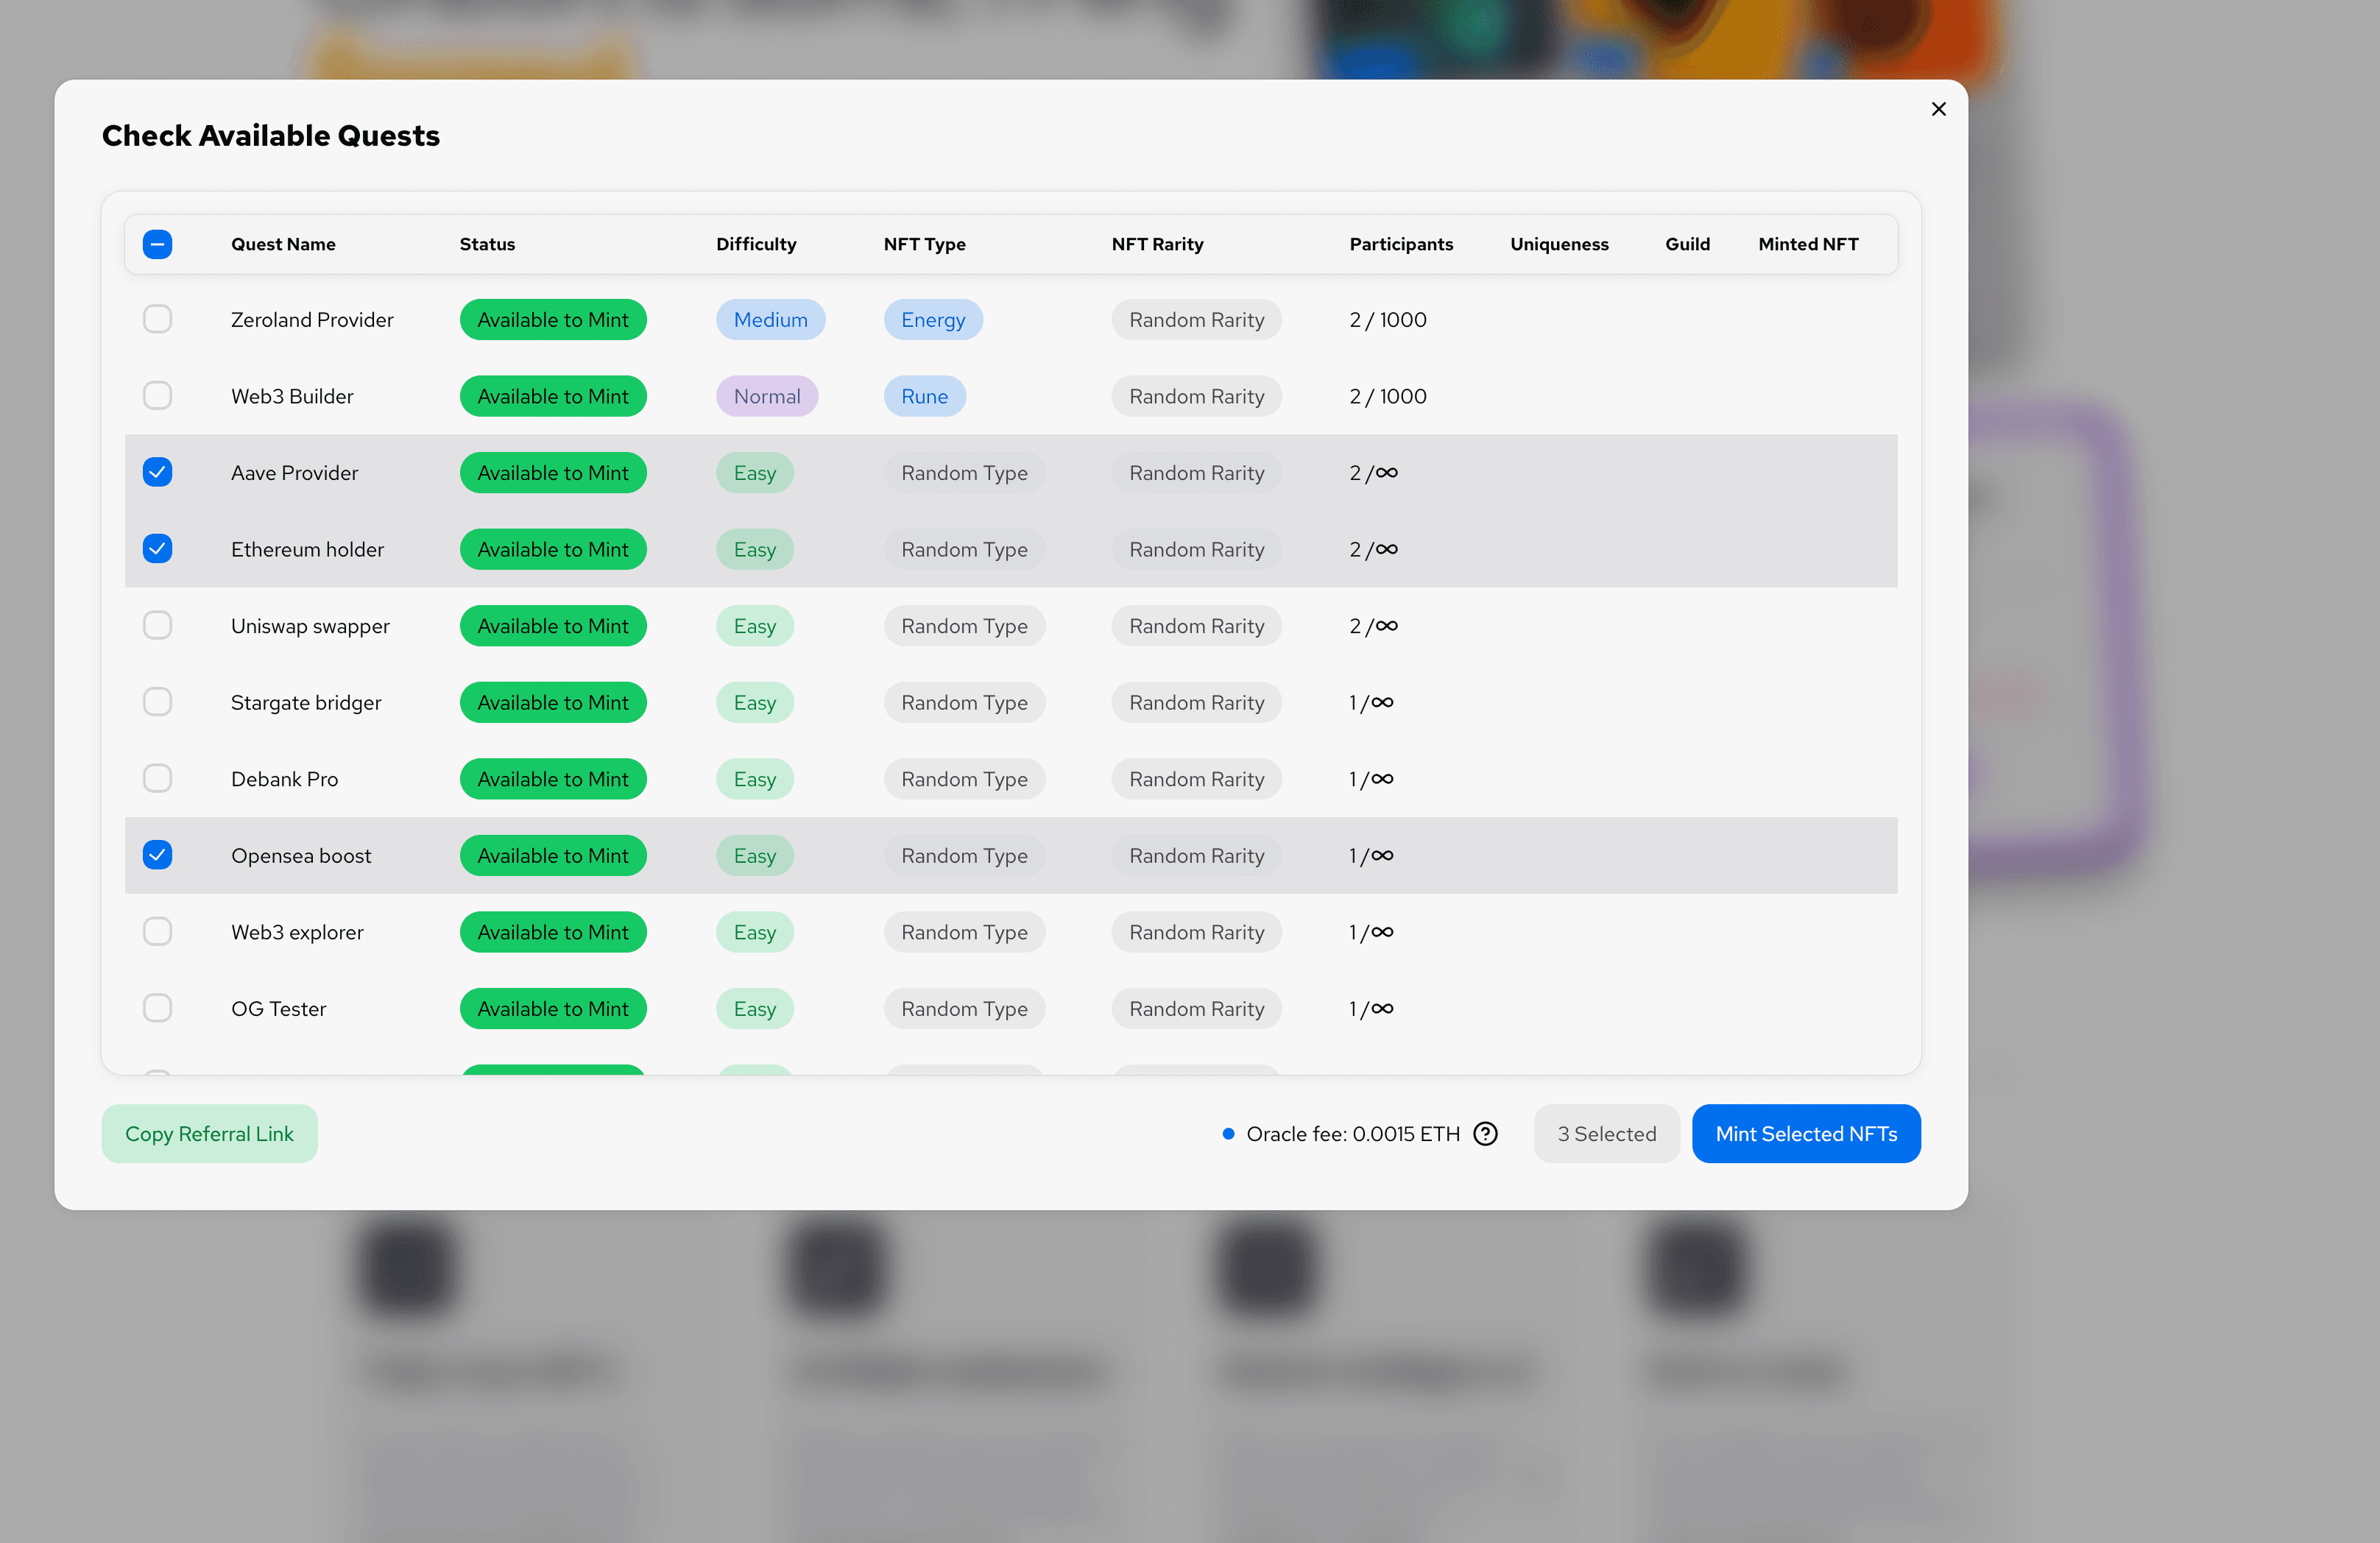Click the Medium difficulty badge for Zeroland Provider

tap(770, 319)
